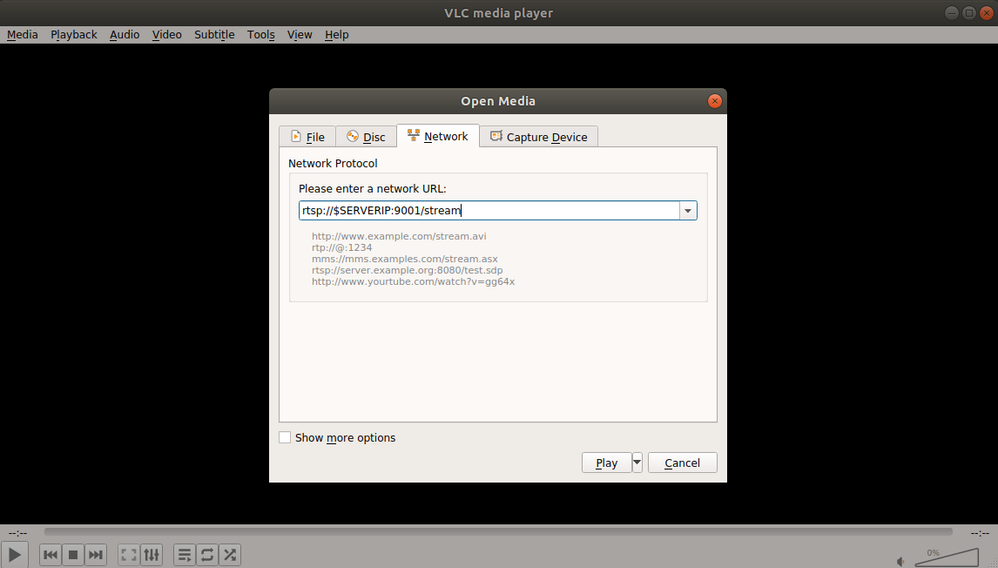Screen dimensions: 998x568
Task: Click into the network URL field
Action: [489, 211]
